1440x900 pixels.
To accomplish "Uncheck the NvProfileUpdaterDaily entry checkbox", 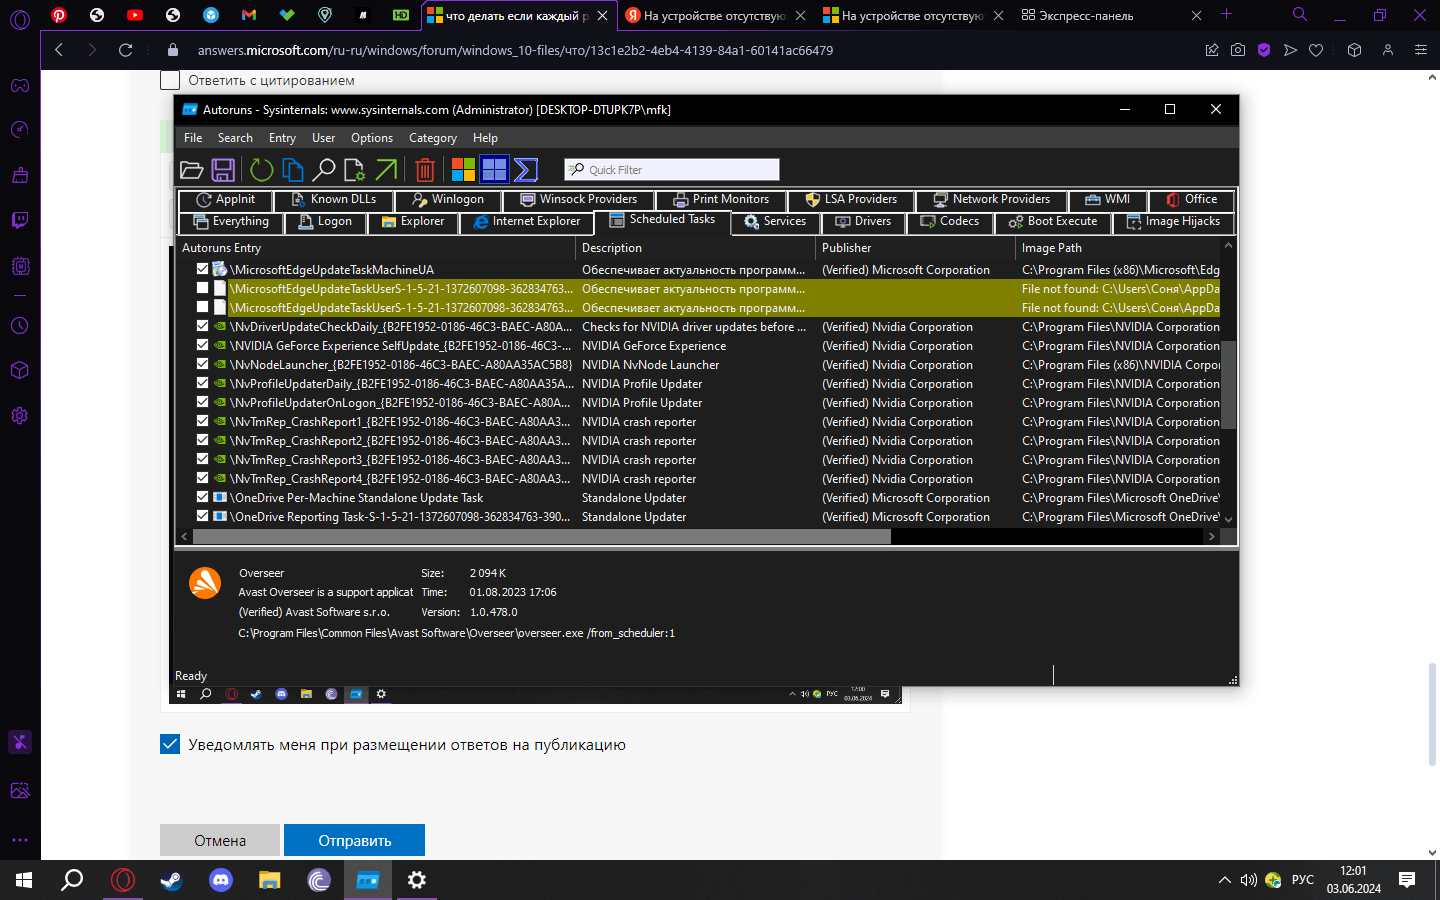I will [x=202, y=383].
